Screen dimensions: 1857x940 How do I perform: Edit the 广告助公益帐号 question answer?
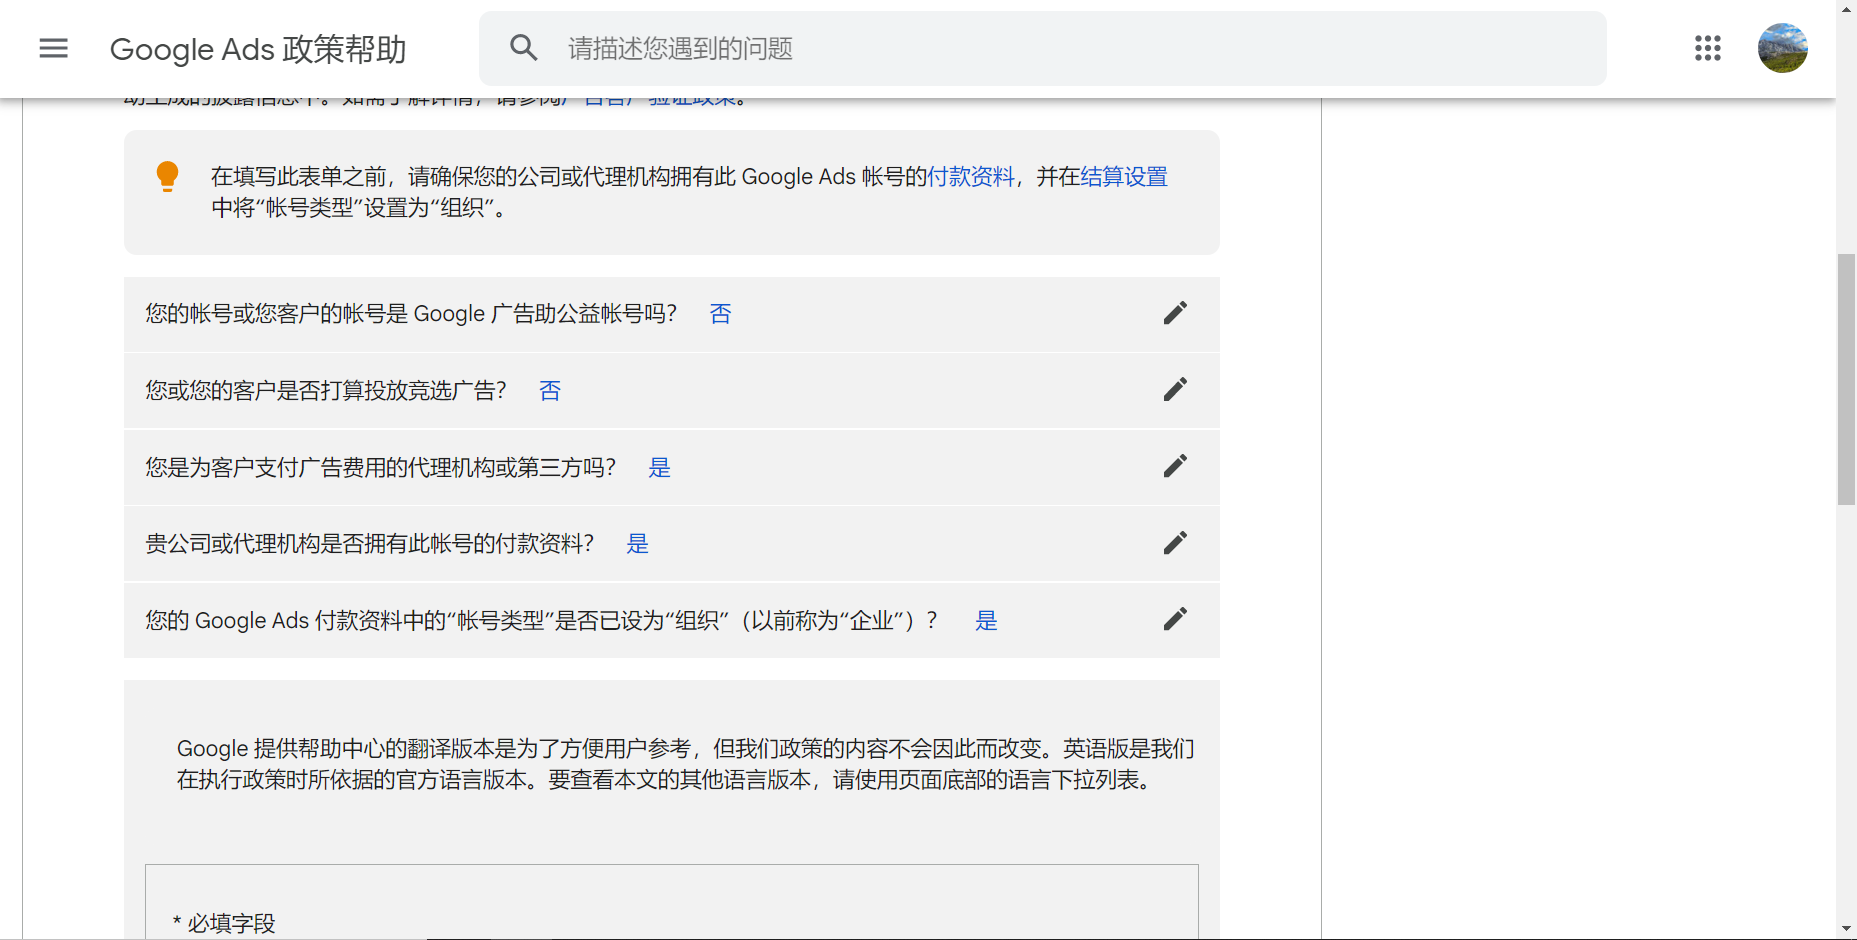click(1175, 313)
